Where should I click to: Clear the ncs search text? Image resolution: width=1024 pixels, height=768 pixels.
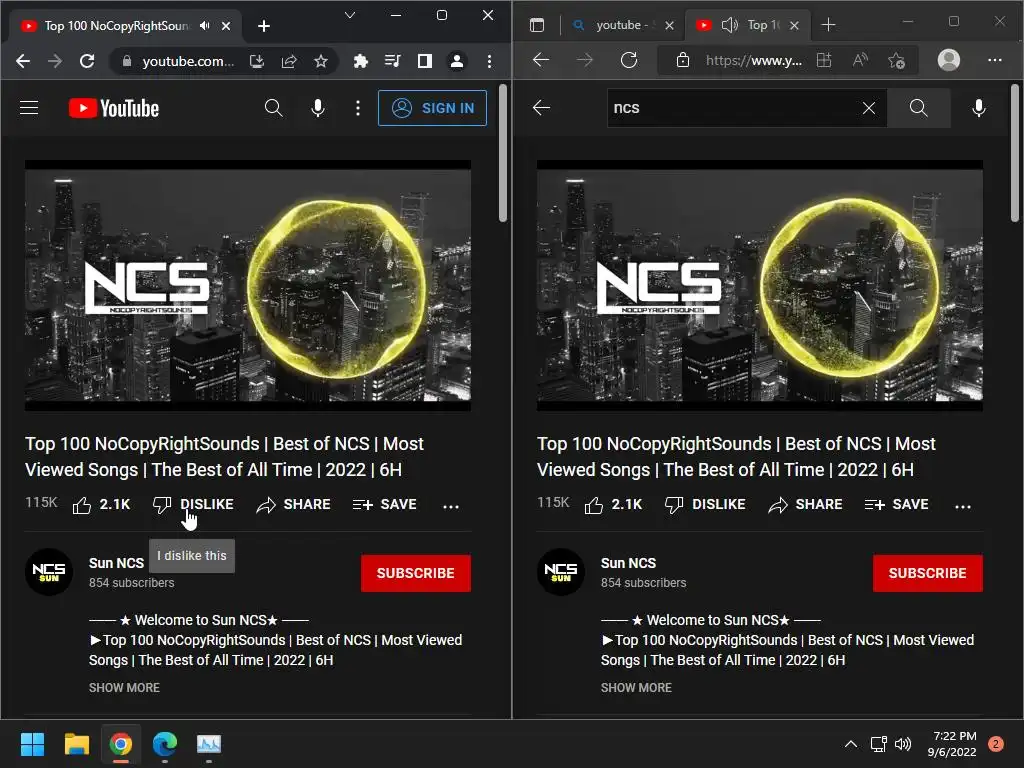(869, 108)
